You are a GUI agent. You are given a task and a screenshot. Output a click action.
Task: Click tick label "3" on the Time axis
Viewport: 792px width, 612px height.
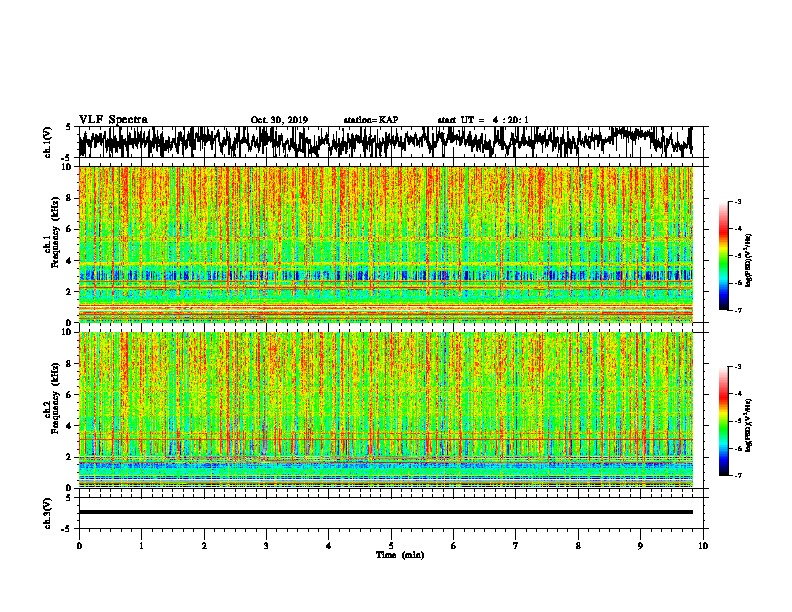pos(266,546)
